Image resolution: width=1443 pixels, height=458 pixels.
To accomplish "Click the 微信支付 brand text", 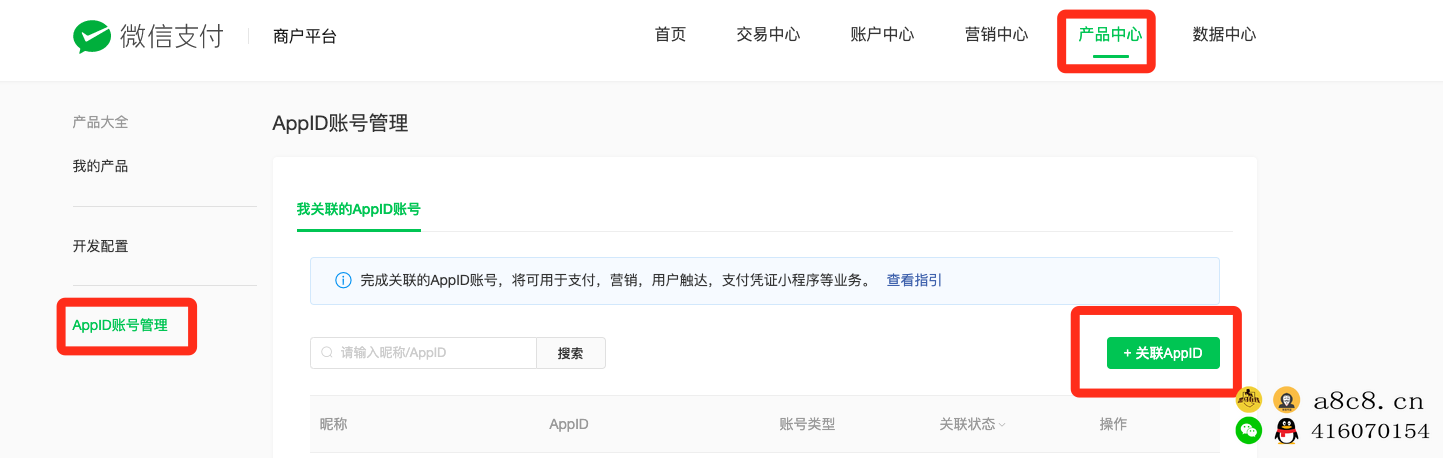I will (x=172, y=37).
